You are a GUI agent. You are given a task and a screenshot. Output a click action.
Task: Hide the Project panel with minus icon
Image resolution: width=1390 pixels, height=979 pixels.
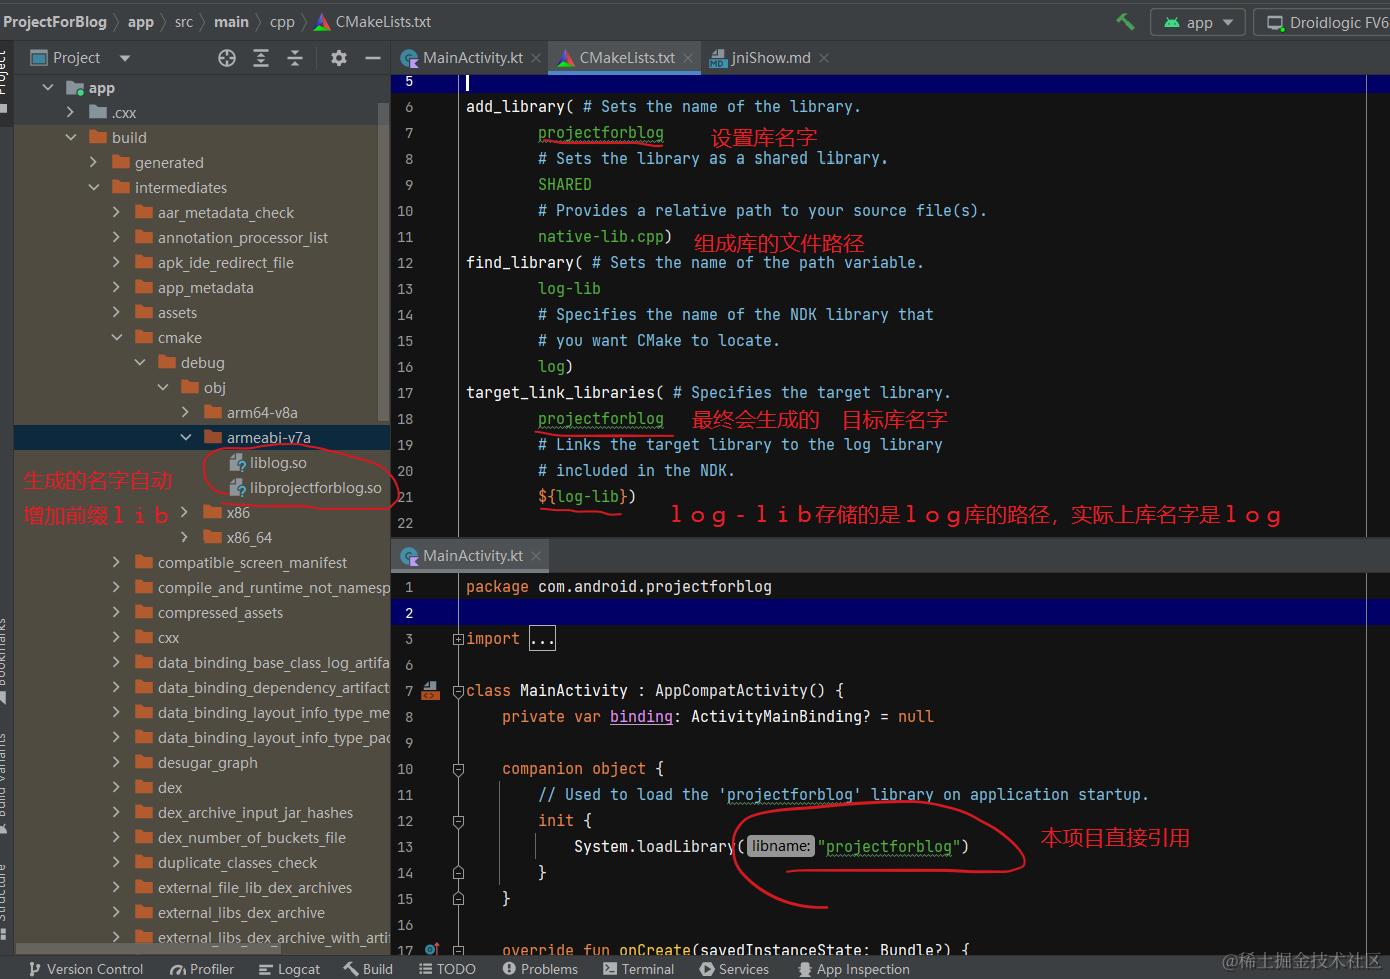tap(373, 58)
